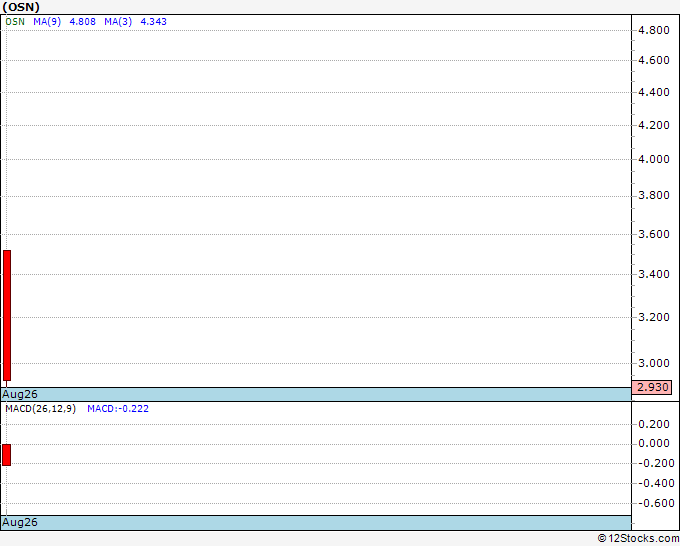Click the 3.600 price axis label
680x546 pixels.
click(654, 235)
